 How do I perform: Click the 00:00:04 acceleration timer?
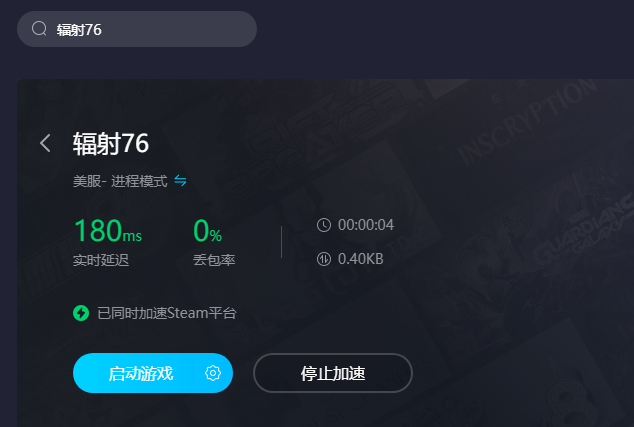pyautogui.click(x=366, y=225)
